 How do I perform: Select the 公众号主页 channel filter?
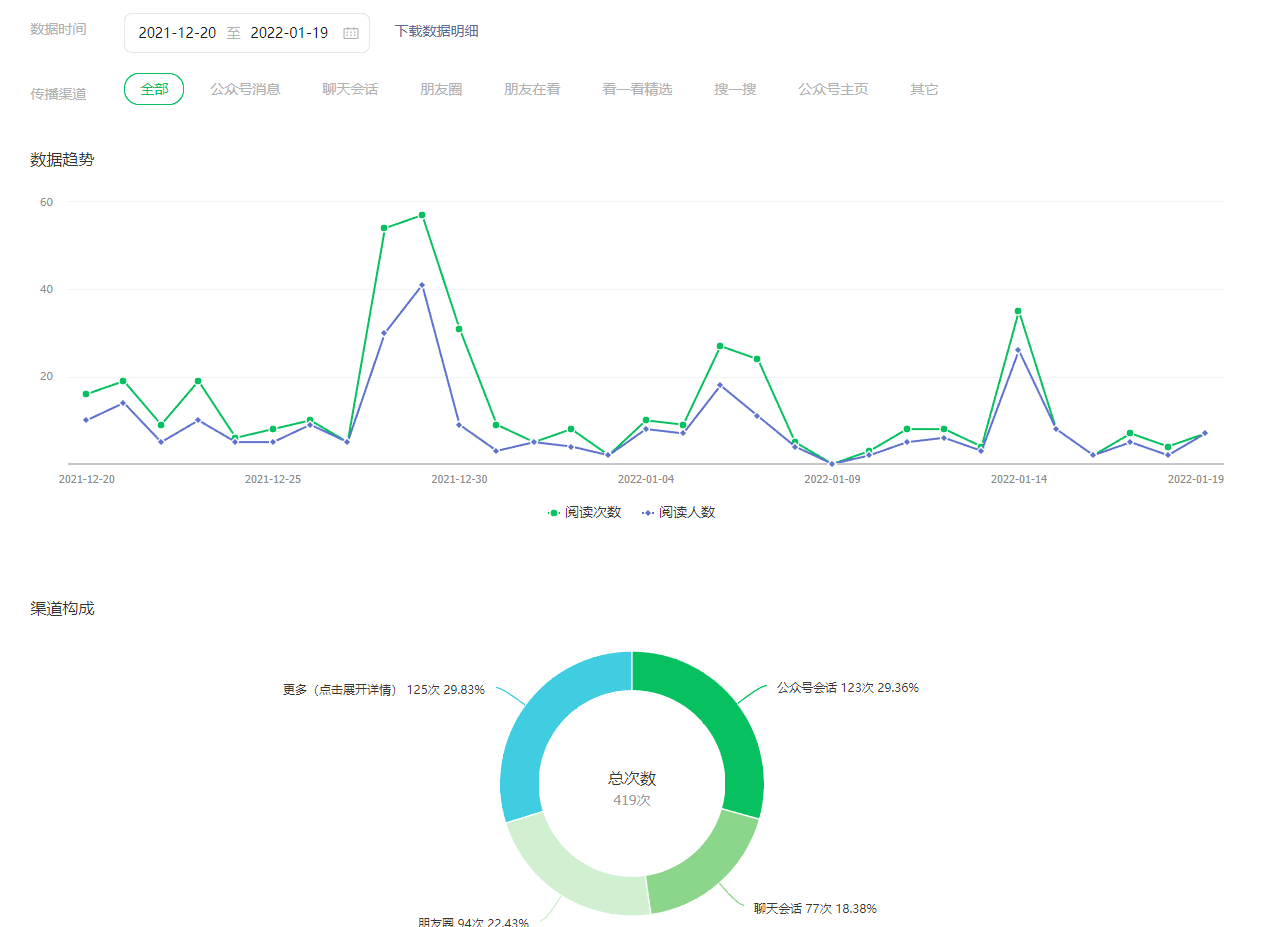click(833, 89)
